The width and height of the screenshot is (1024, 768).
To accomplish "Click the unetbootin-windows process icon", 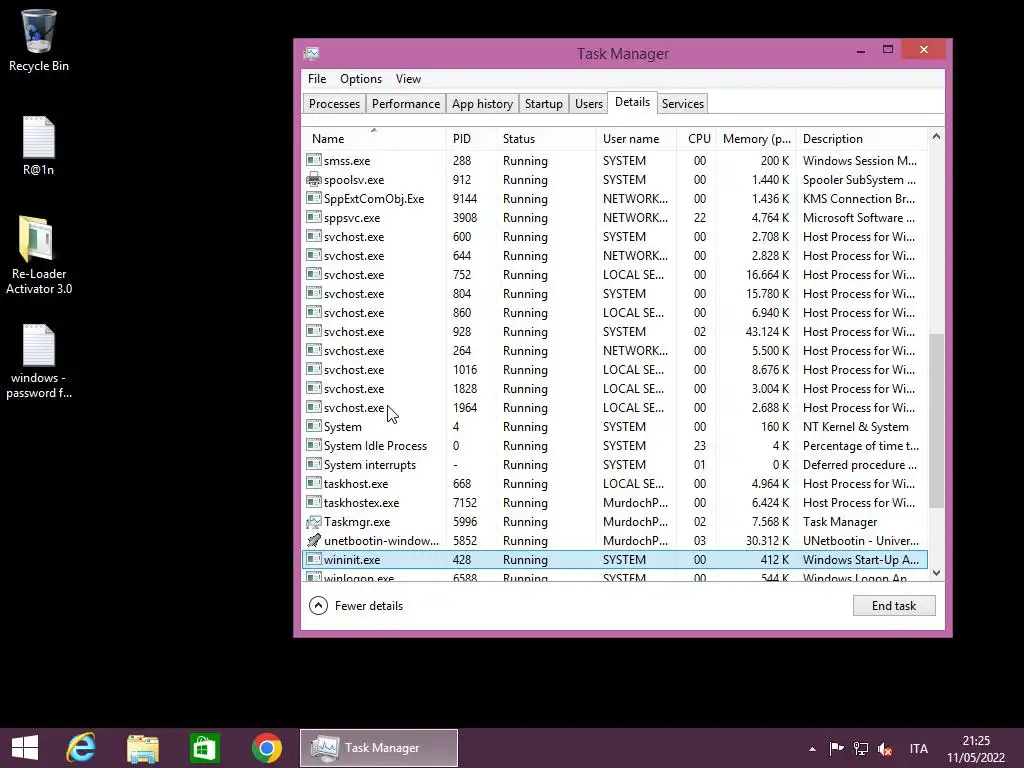I will [313, 541].
